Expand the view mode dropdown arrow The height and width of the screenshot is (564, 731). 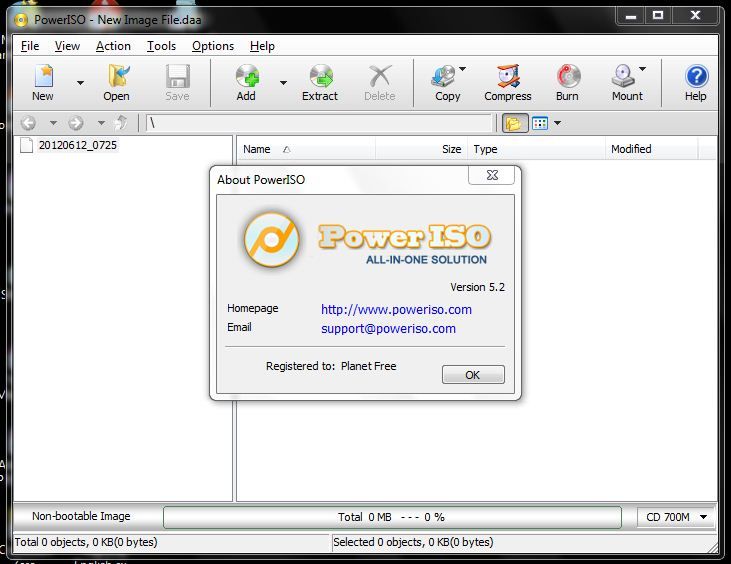click(x=558, y=124)
